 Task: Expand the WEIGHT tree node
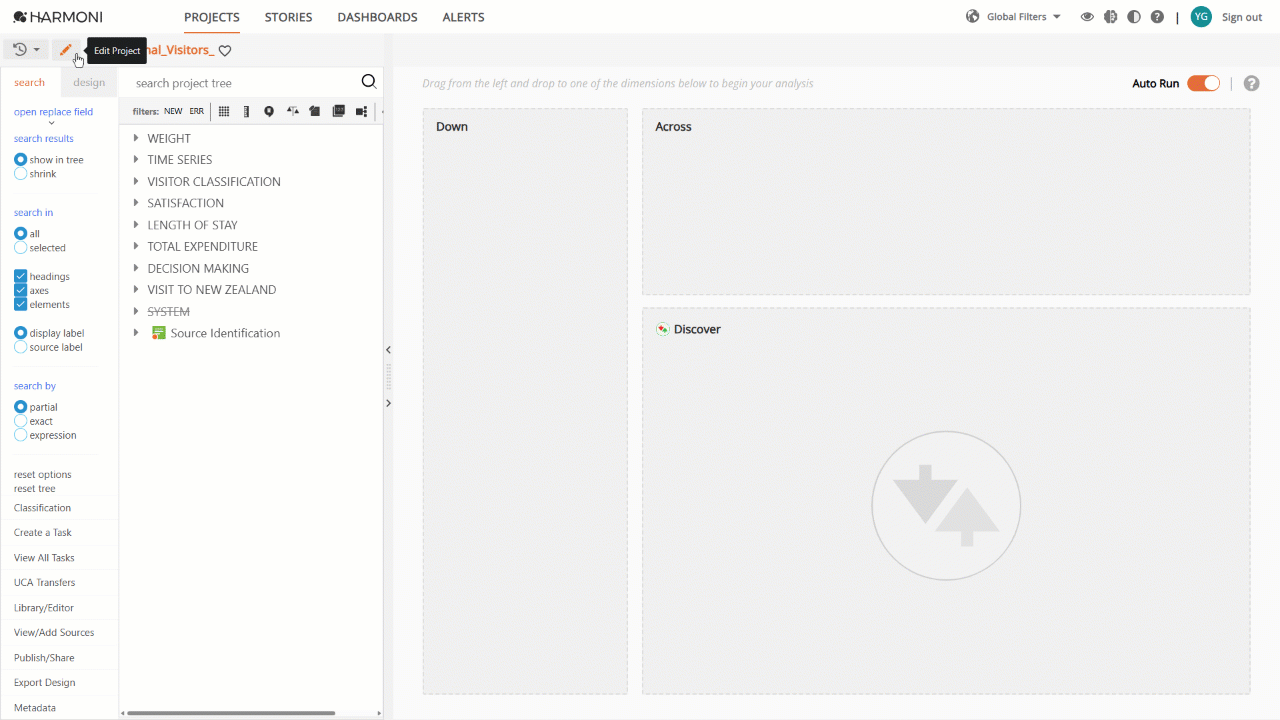pyautogui.click(x=136, y=138)
